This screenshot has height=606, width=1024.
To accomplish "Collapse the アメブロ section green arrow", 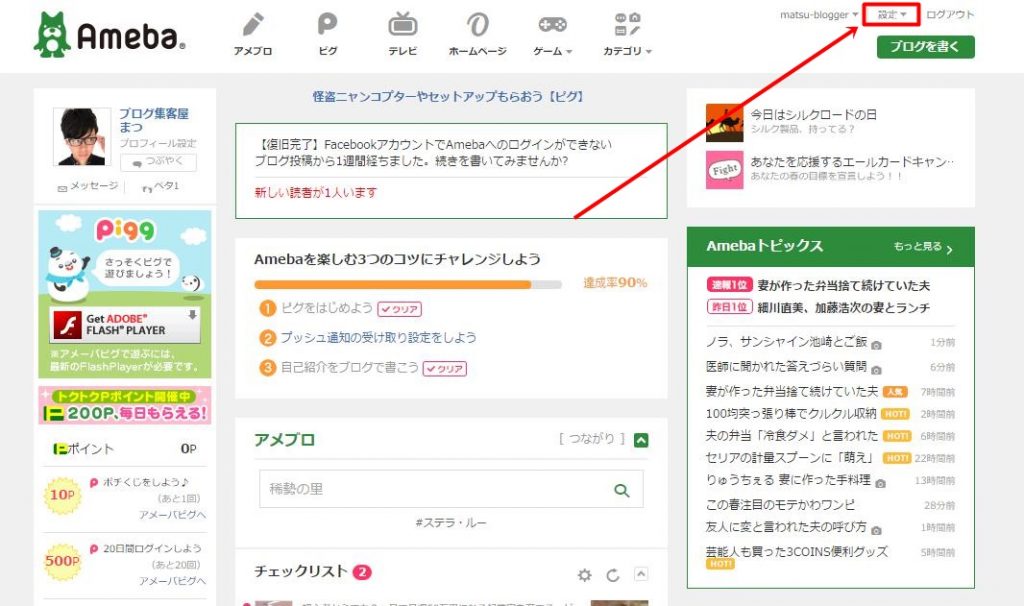I will pyautogui.click(x=641, y=440).
